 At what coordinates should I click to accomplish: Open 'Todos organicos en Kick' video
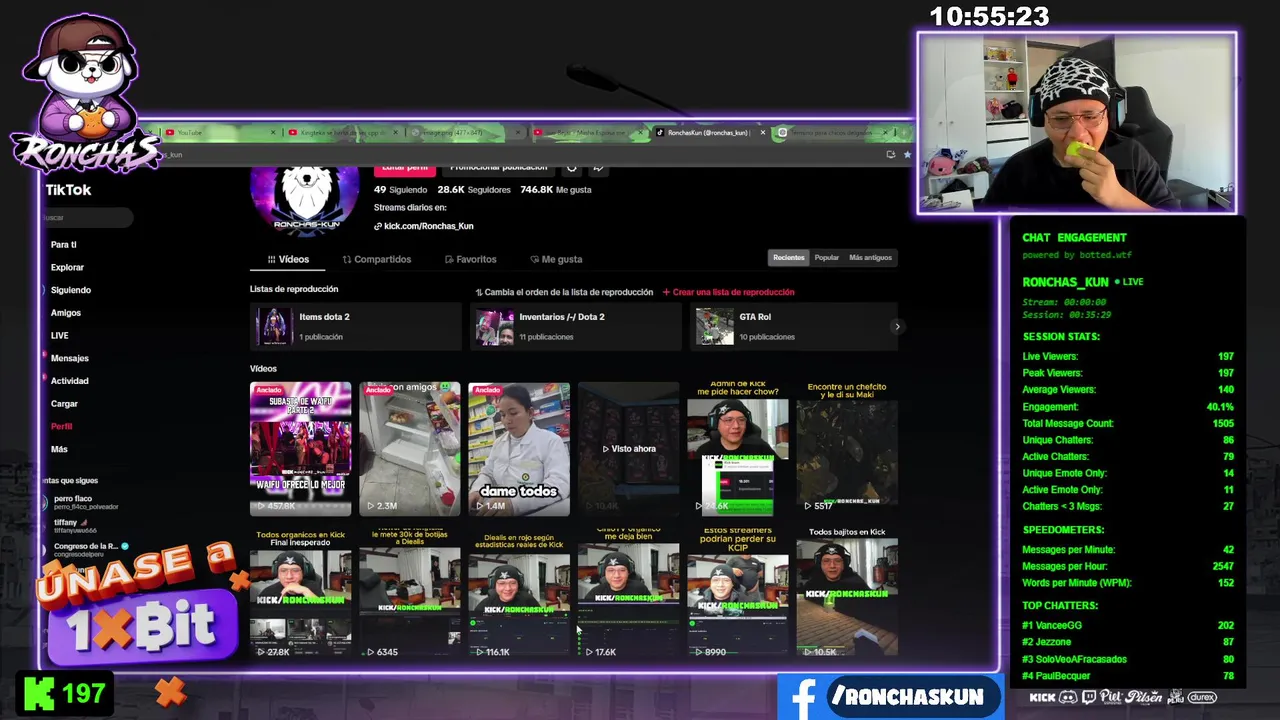coord(300,594)
